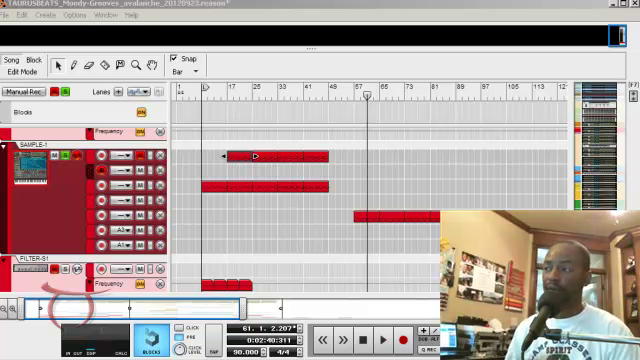640x360 pixels.
Task: Open the Options menu
Action: pyautogui.click(x=75, y=15)
